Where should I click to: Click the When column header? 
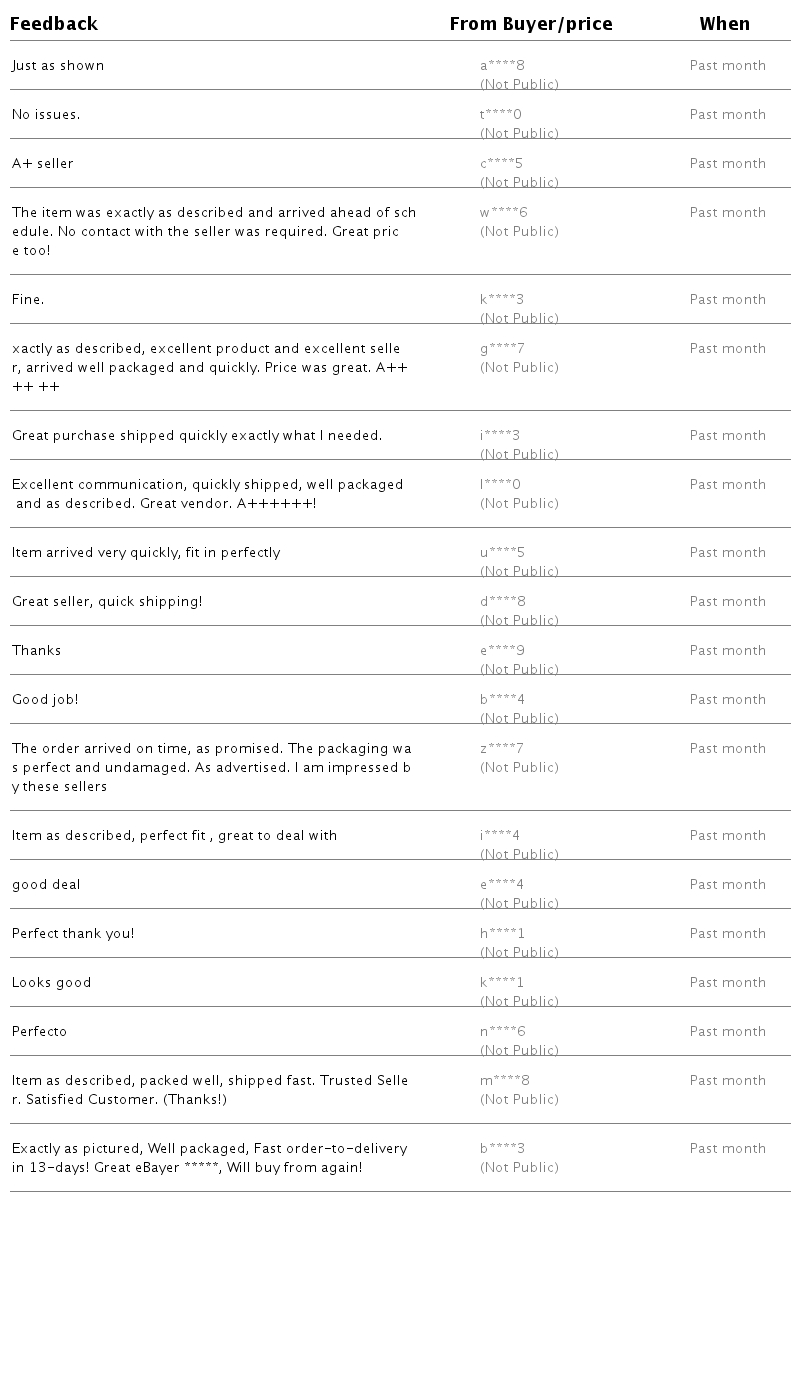click(x=724, y=24)
